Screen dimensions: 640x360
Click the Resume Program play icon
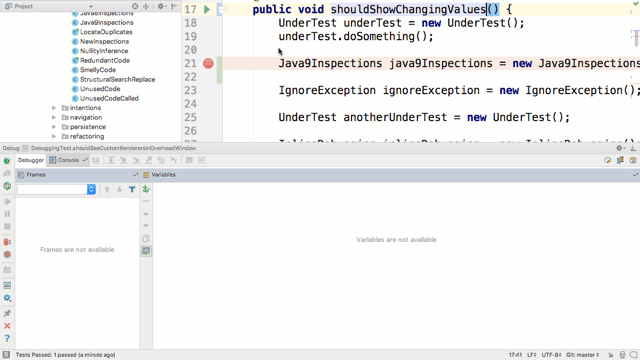7,202
